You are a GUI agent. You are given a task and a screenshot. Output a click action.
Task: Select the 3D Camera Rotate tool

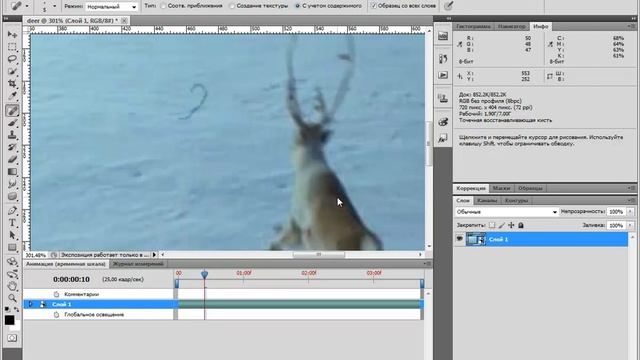pyautogui.click(x=12, y=274)
